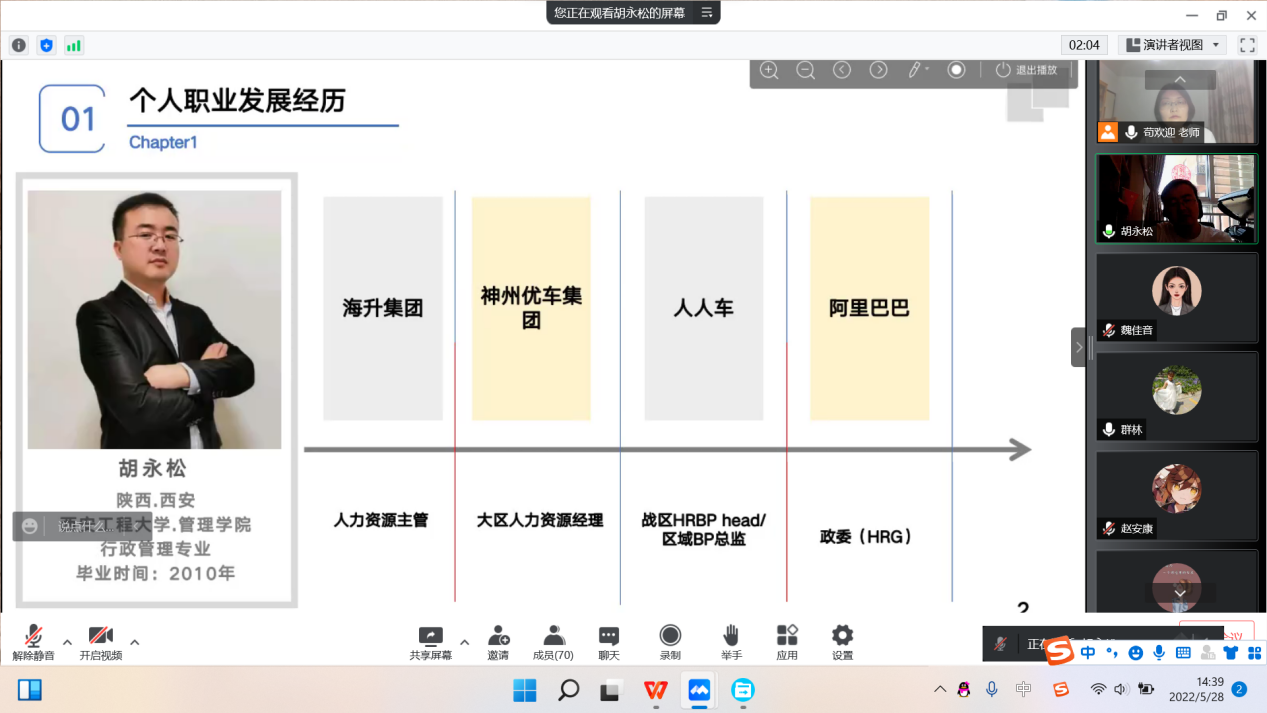Viewport: 1267px width, 713px height.
Task: Select 魏佳音 participant thumbnail
Action: pos(1176,297)
